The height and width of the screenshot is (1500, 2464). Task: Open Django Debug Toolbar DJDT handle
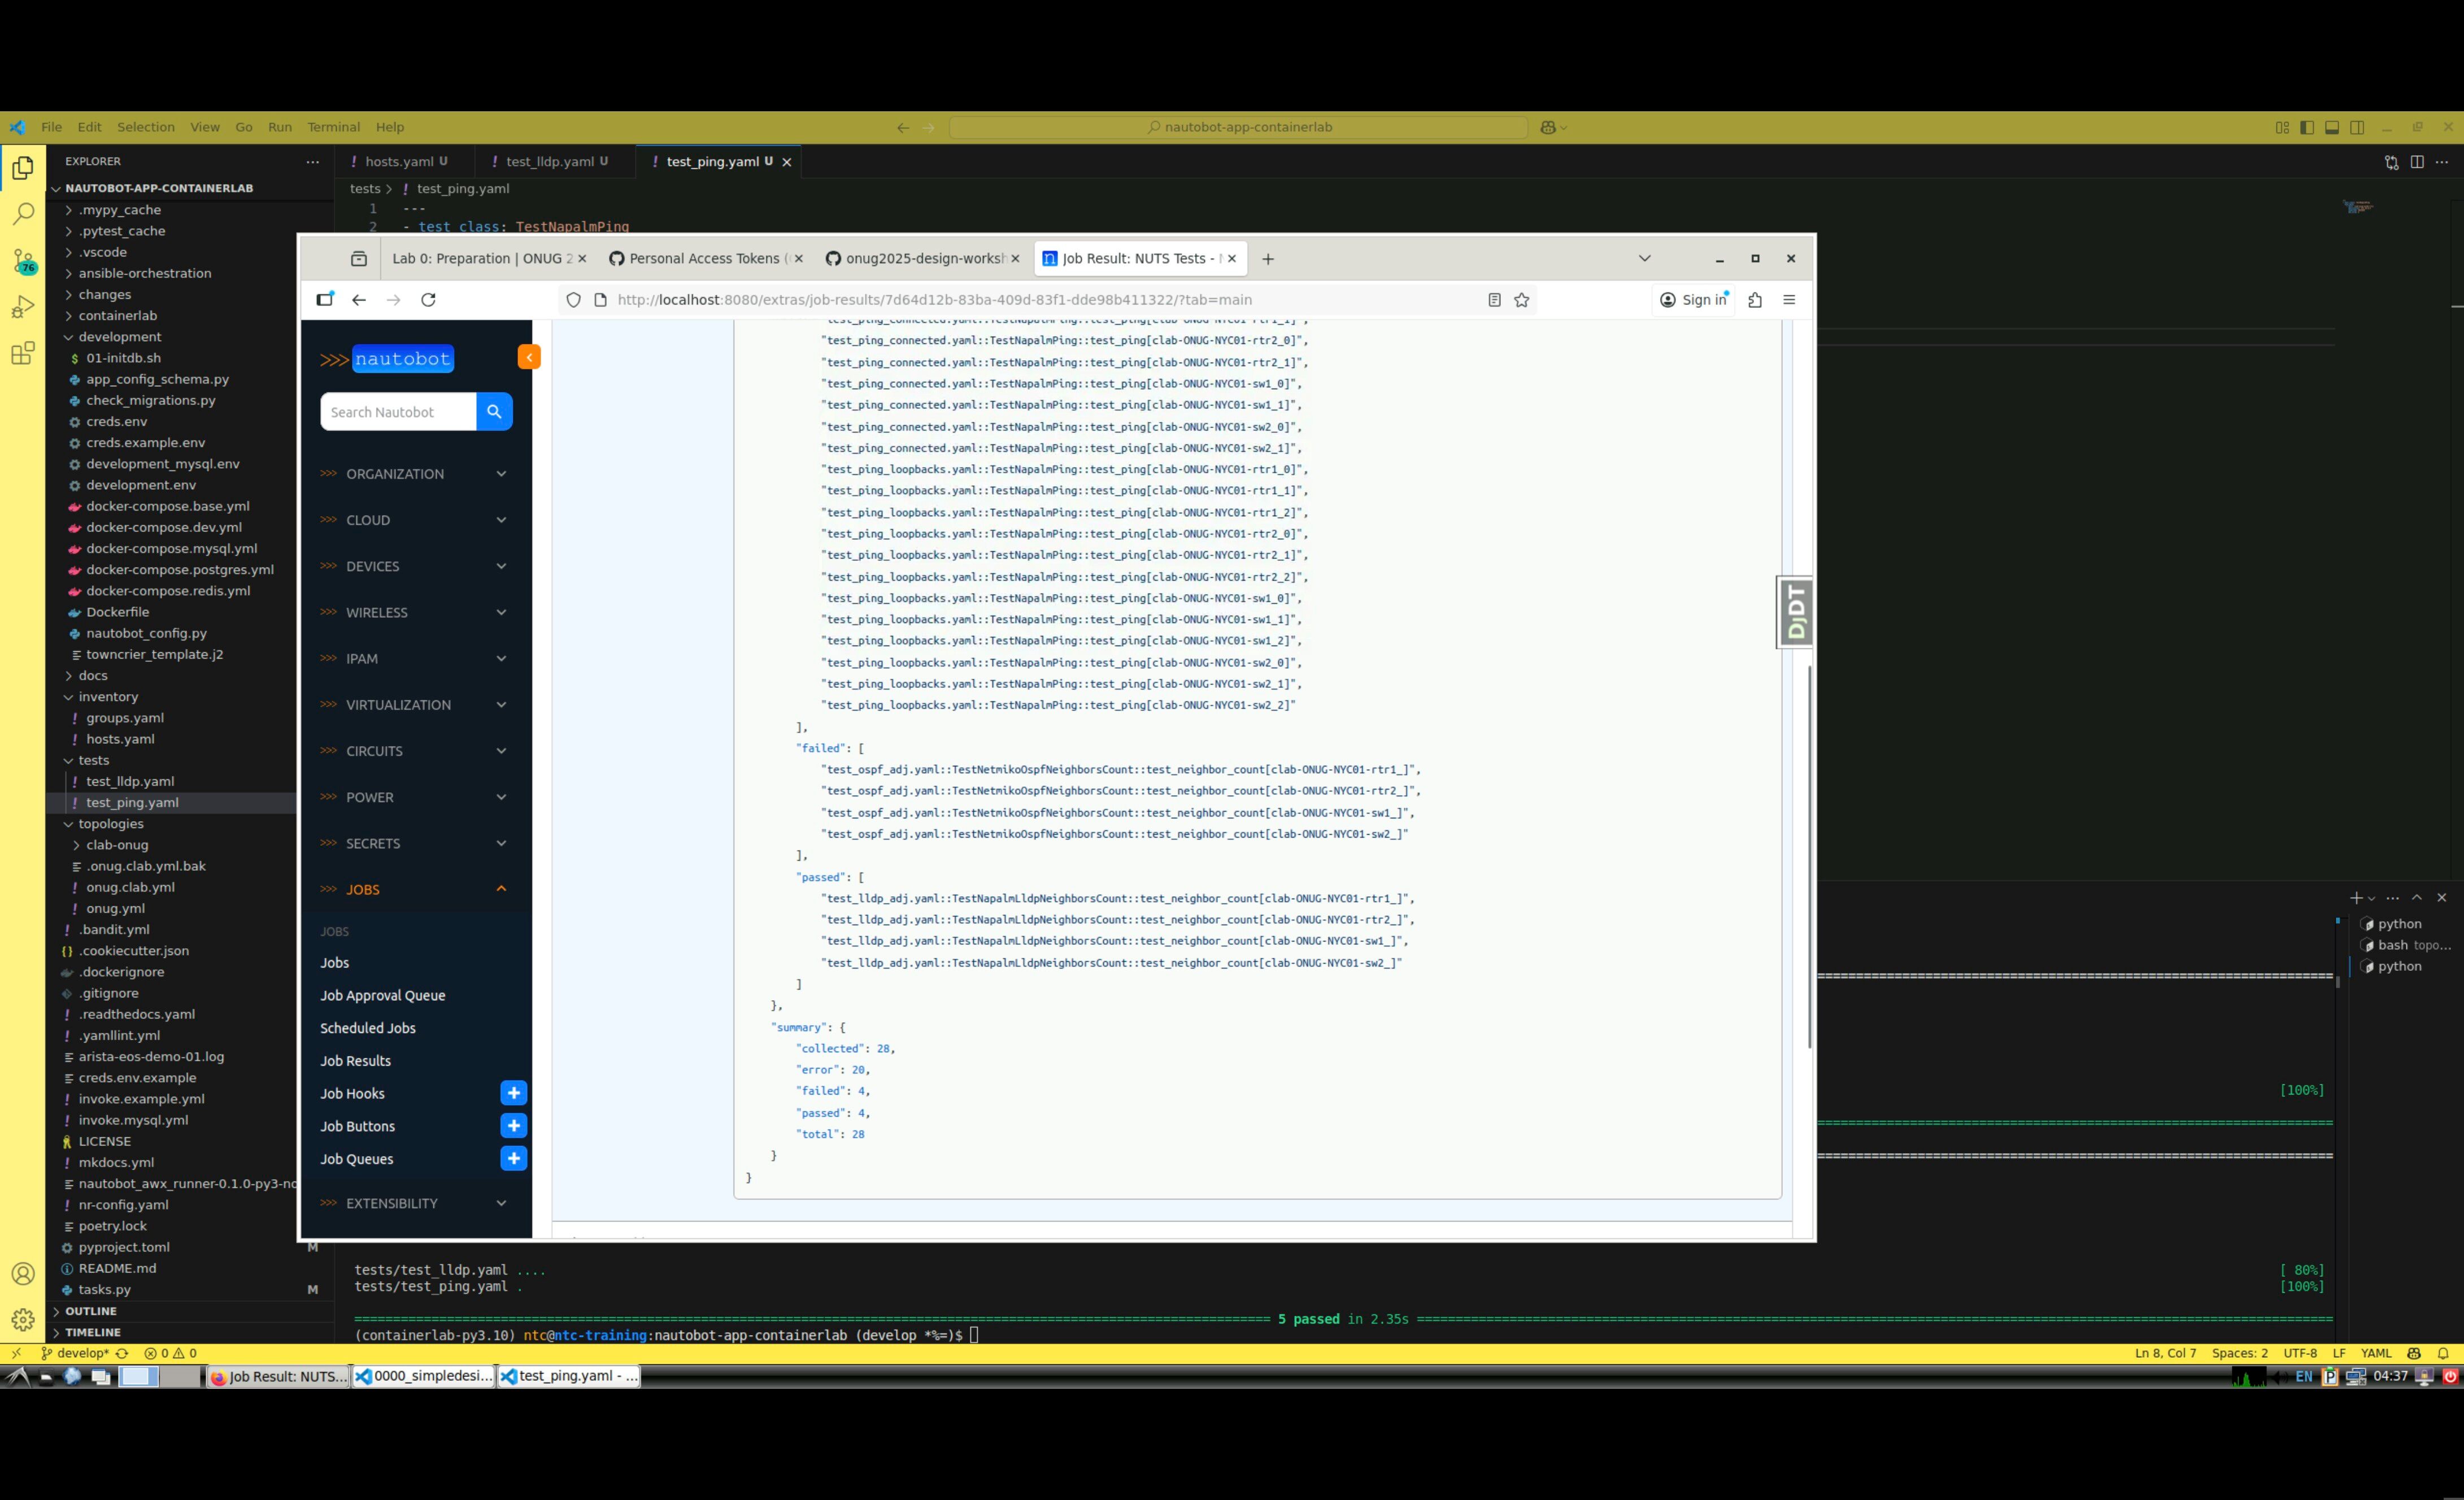[x=1795, y=612]
